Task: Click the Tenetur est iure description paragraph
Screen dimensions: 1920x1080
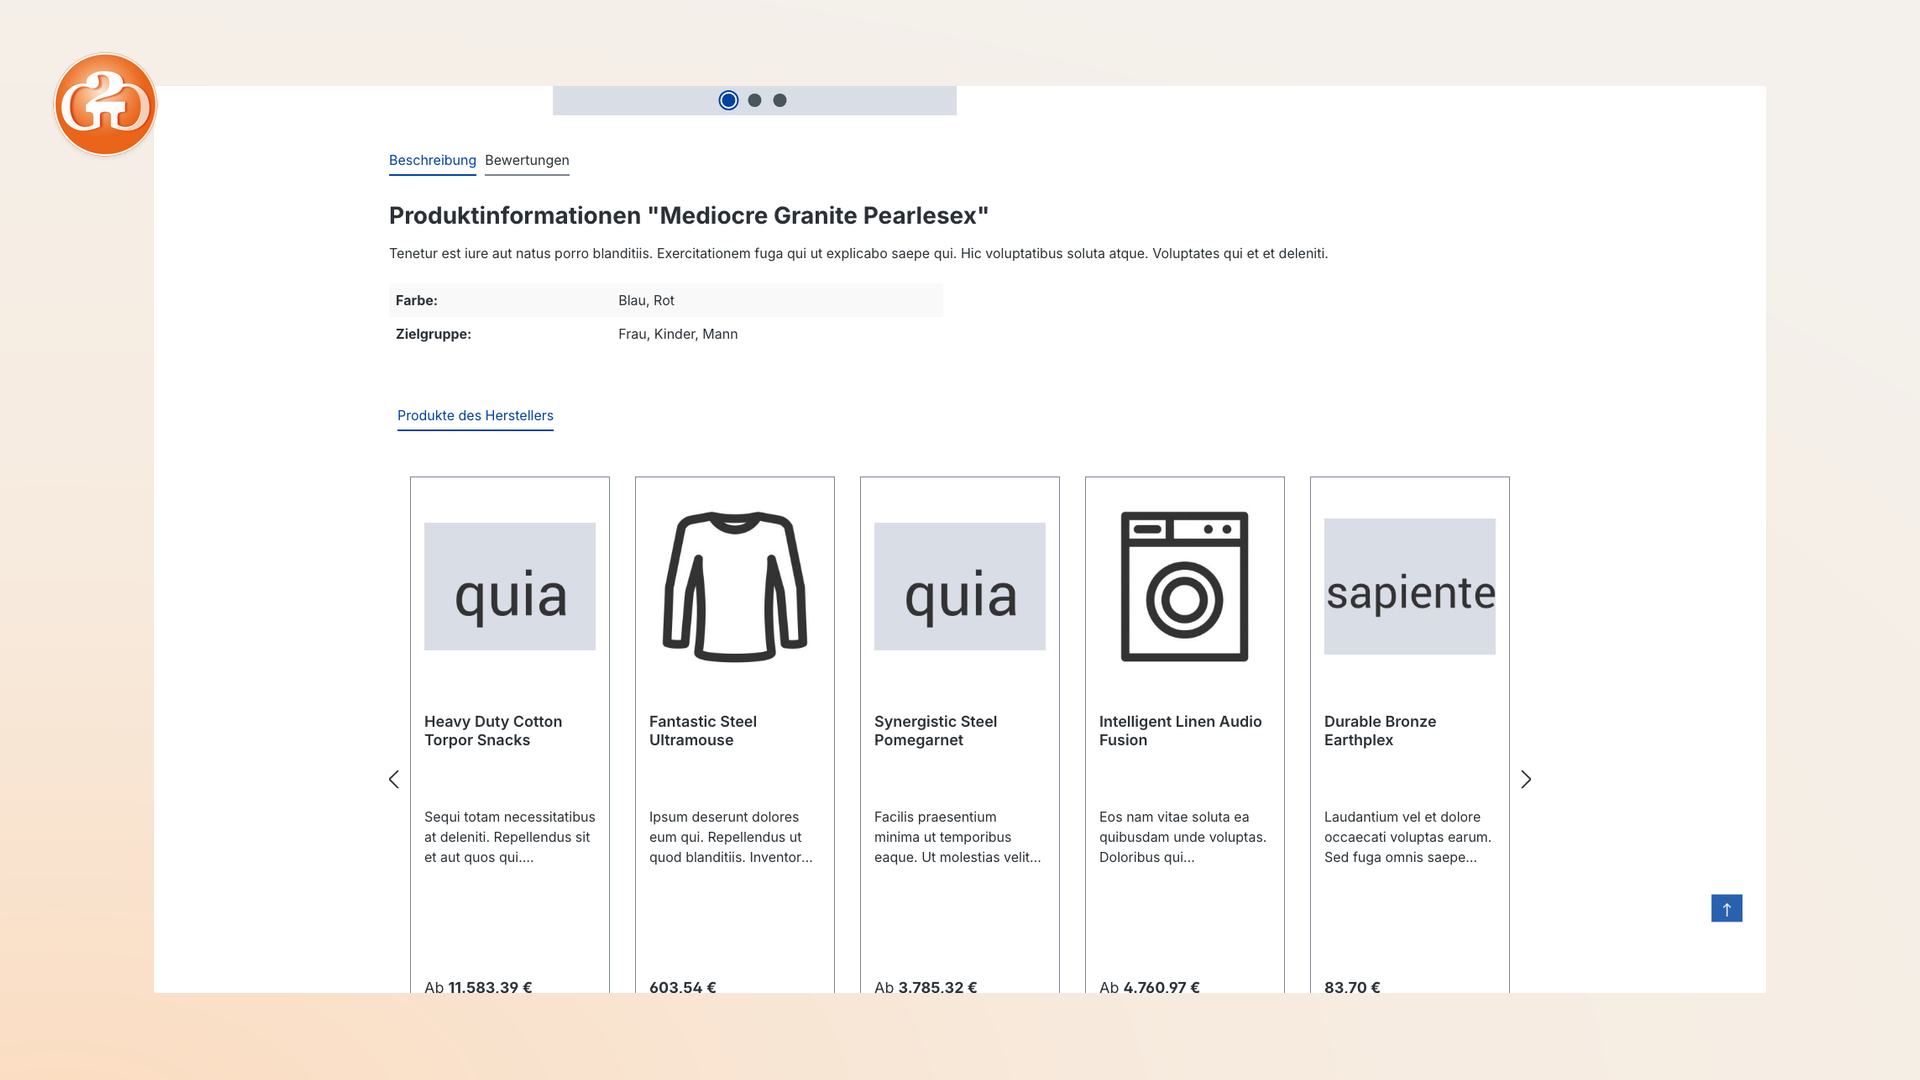Action: (858, 254)
